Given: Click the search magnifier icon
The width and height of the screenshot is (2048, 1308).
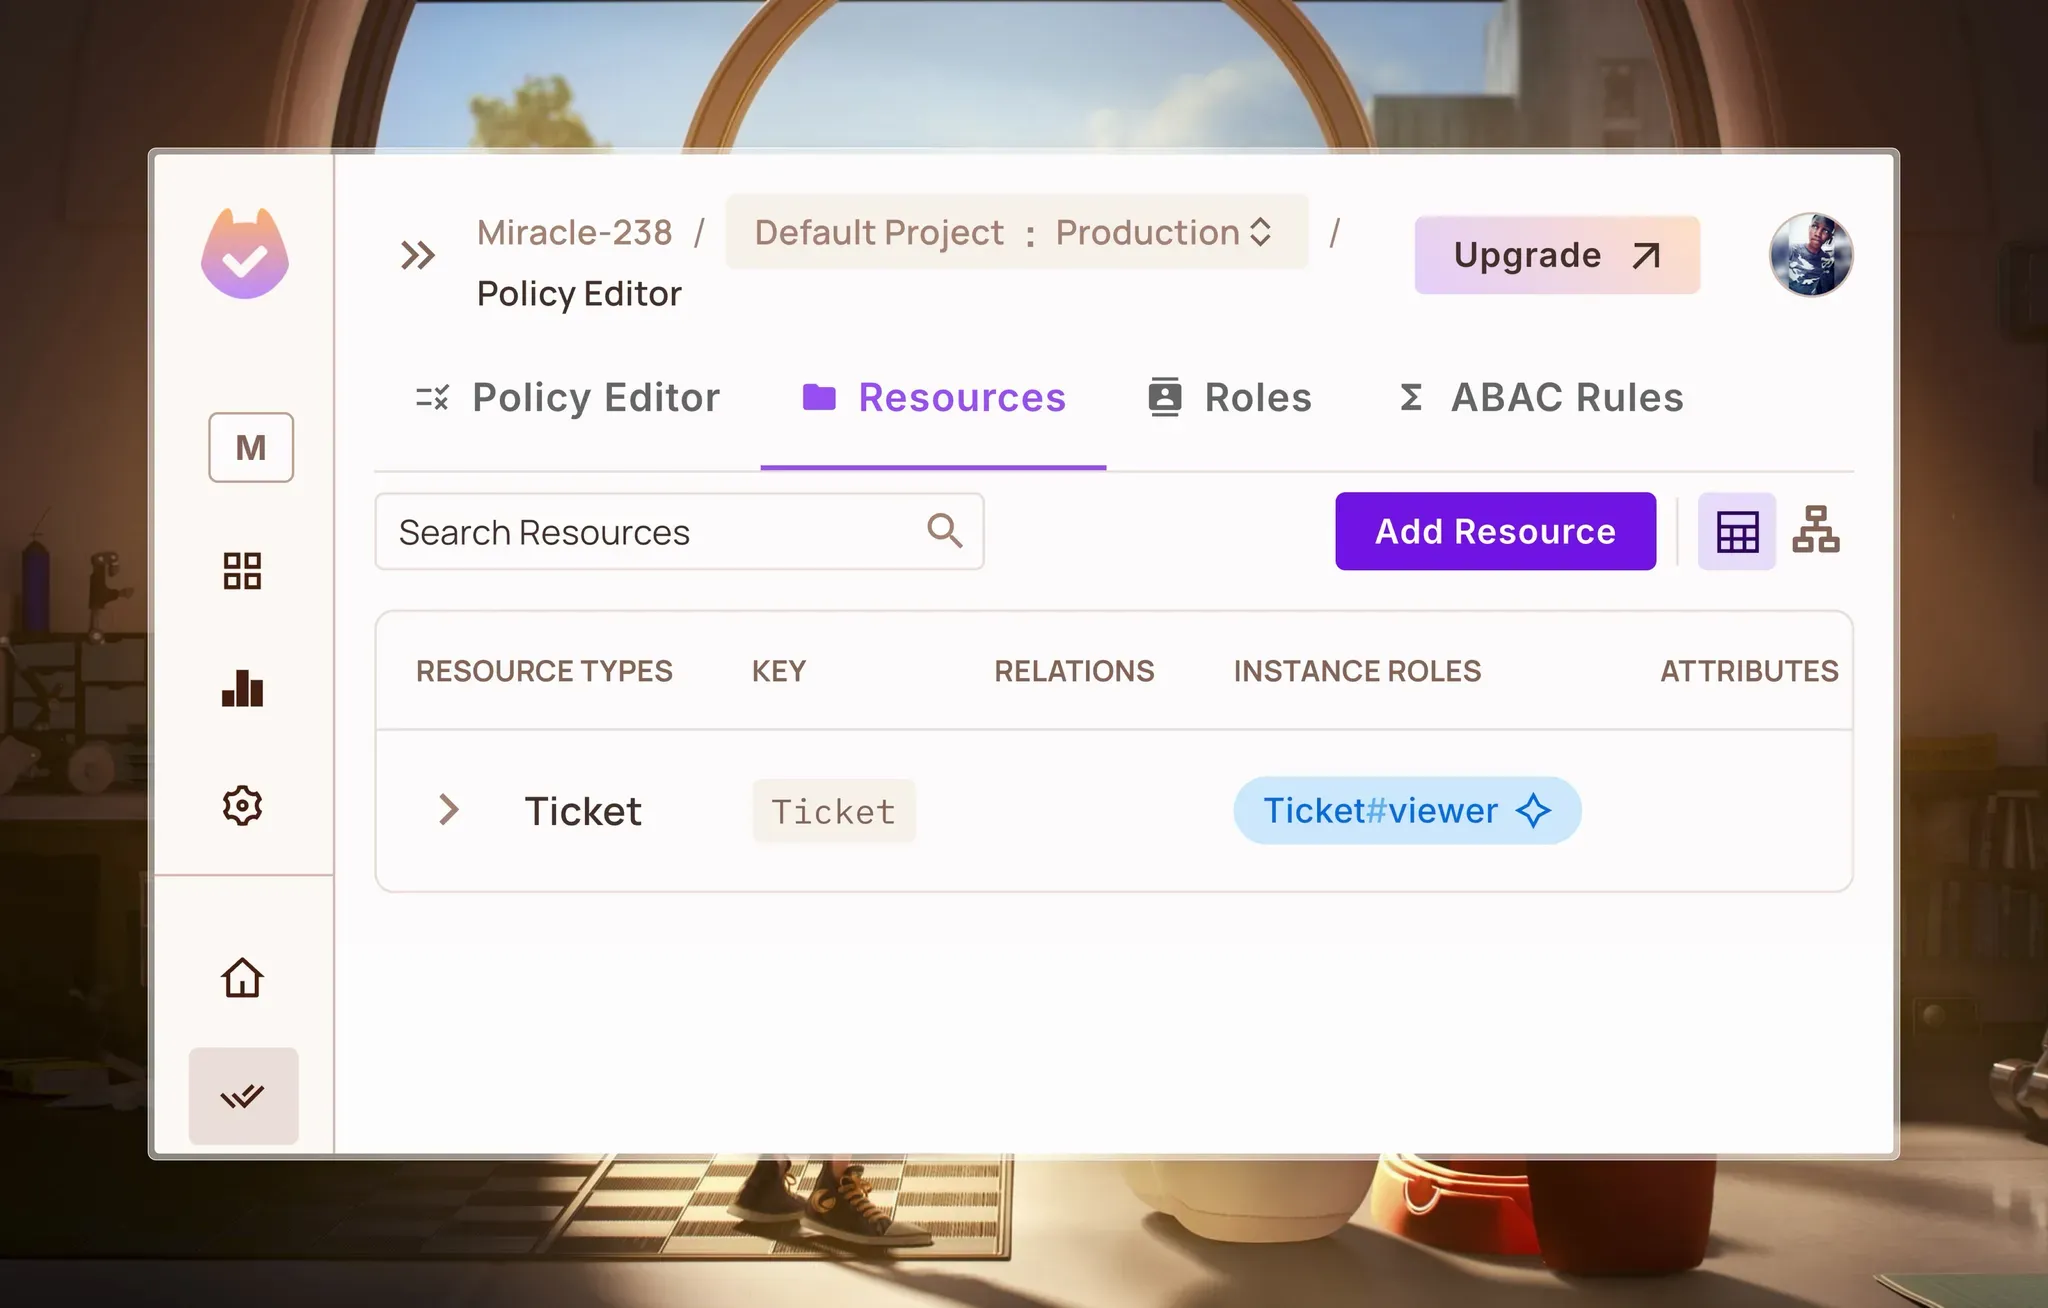Looking at the screenshot, I should pos(944,531).
